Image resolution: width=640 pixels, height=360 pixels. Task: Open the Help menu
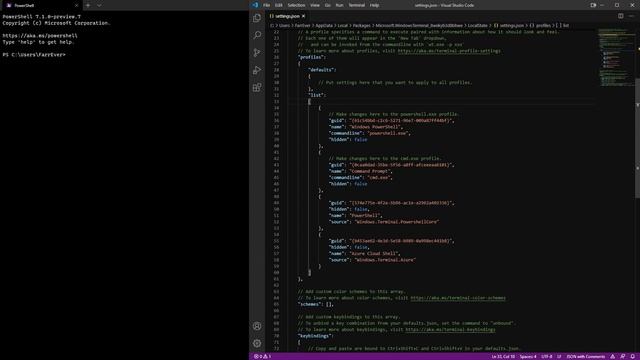(x=374, y=5)
